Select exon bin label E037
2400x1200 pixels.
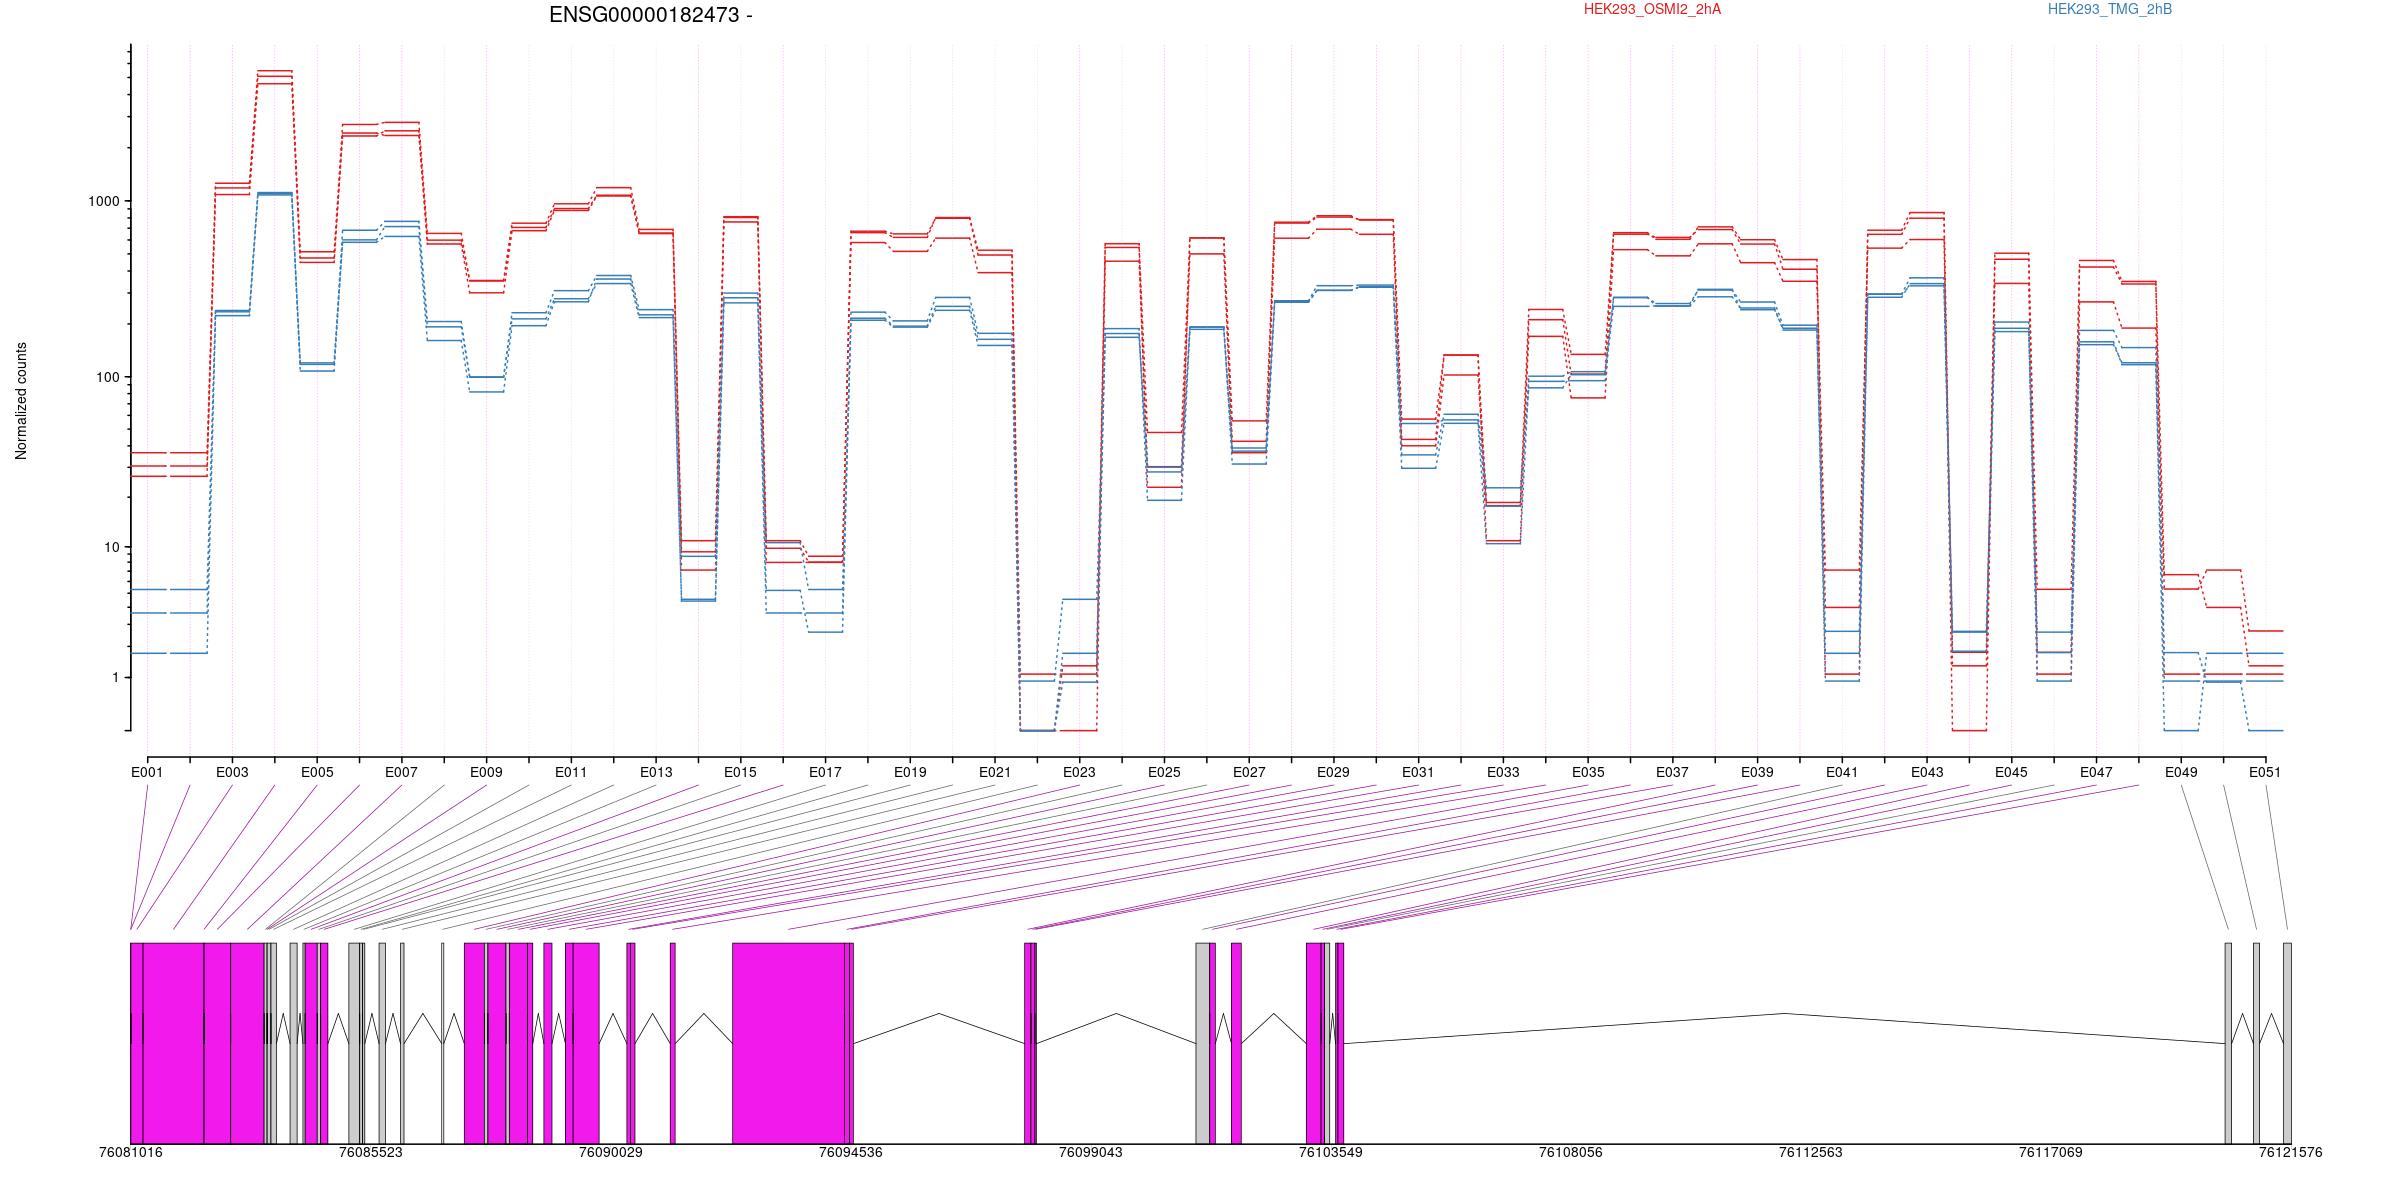pyautogui.click(x=1672, y=772)
